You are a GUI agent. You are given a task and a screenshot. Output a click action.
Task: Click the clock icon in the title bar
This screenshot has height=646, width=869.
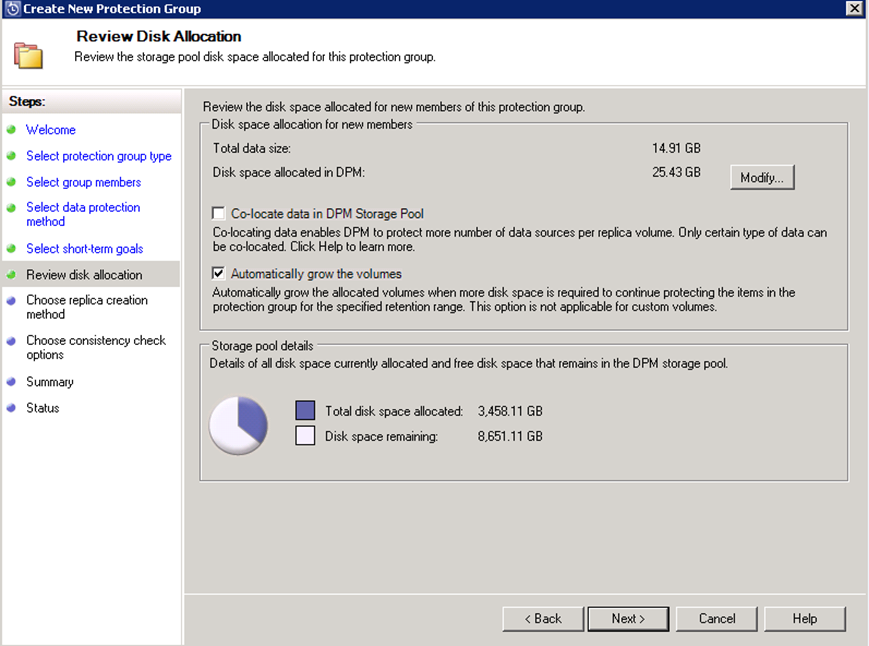point(13,9)
